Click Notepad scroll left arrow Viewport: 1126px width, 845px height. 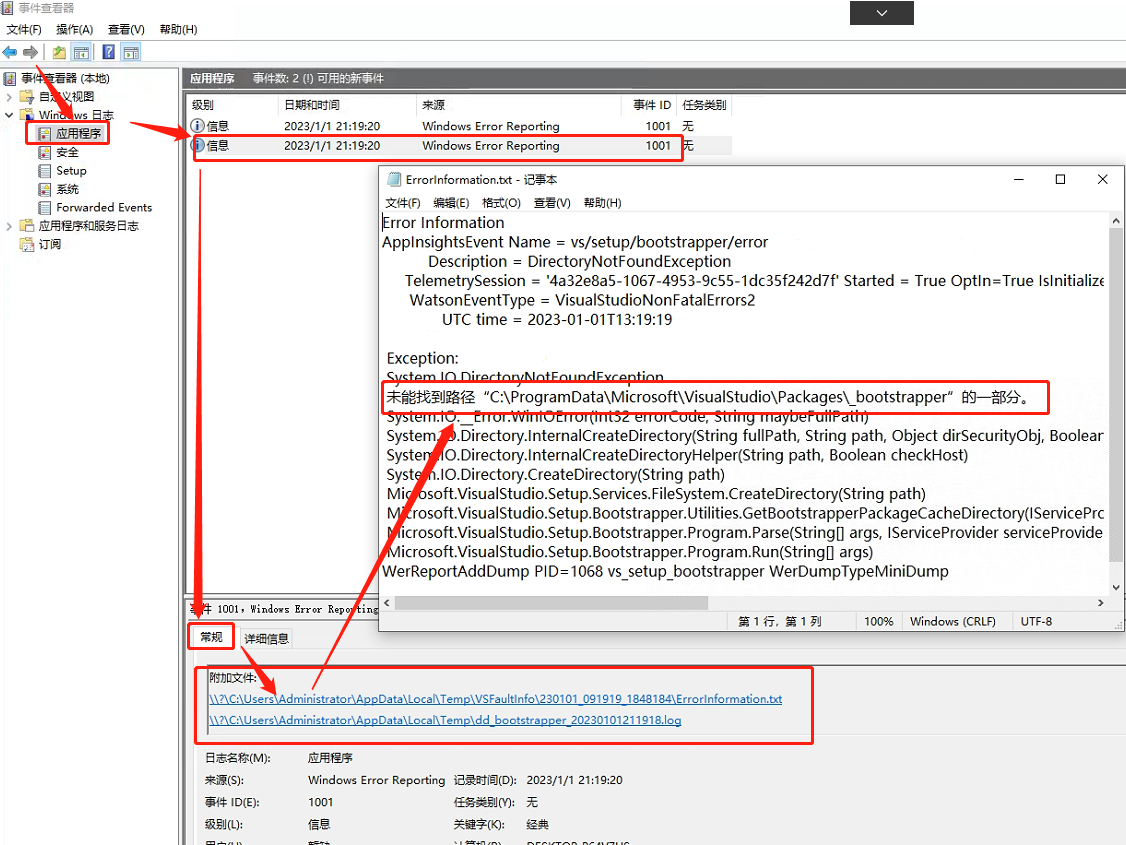(386, 603)
